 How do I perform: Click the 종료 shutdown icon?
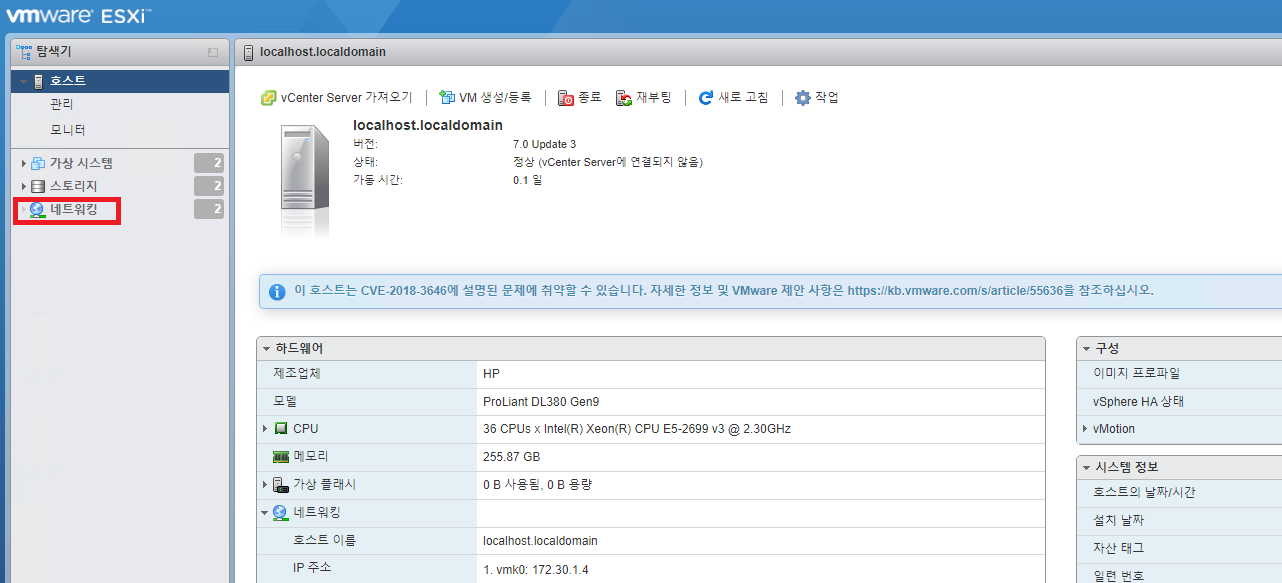pyautogui.click(x=566, y=98)
